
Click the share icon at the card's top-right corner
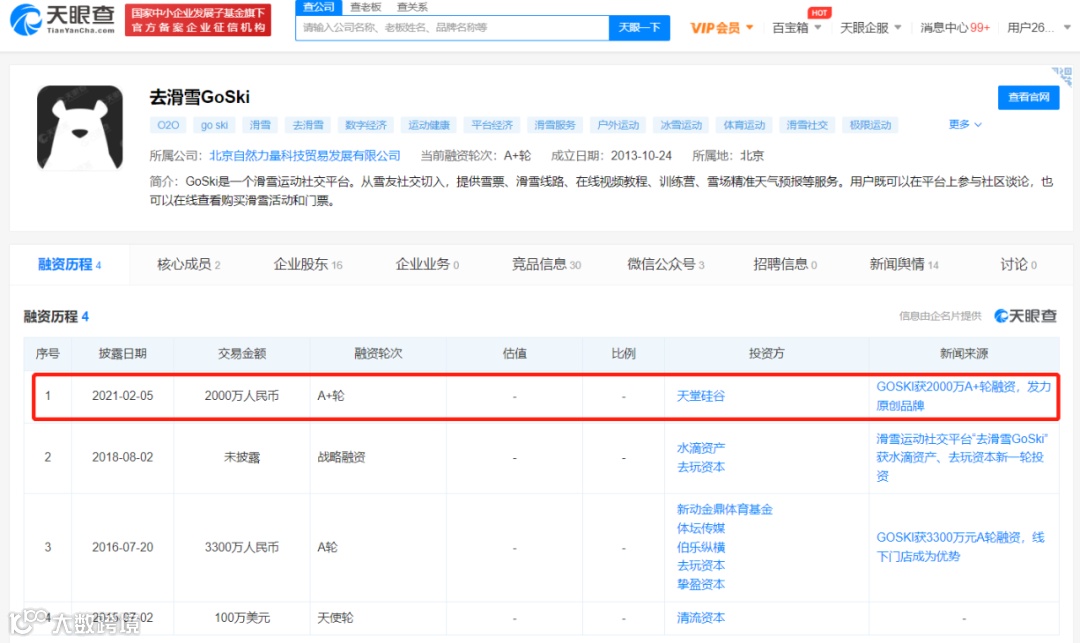pos(1062,75)
